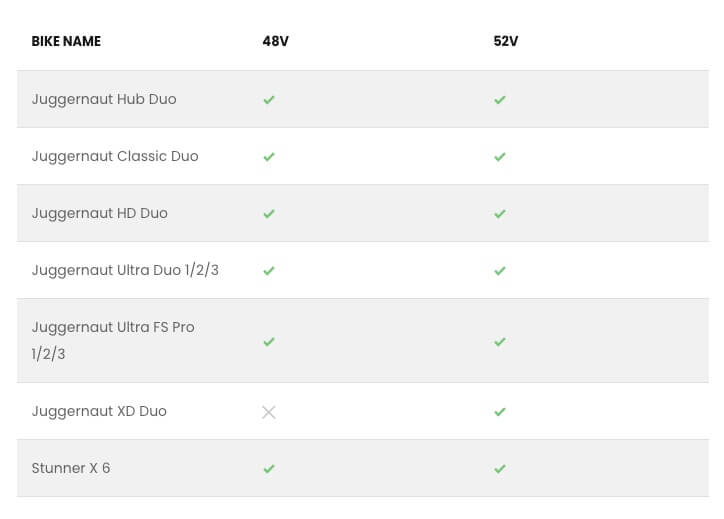
Task: Click the 52V checkmark for Juggernaut HD Duo
Action: [x=500, y=214]
